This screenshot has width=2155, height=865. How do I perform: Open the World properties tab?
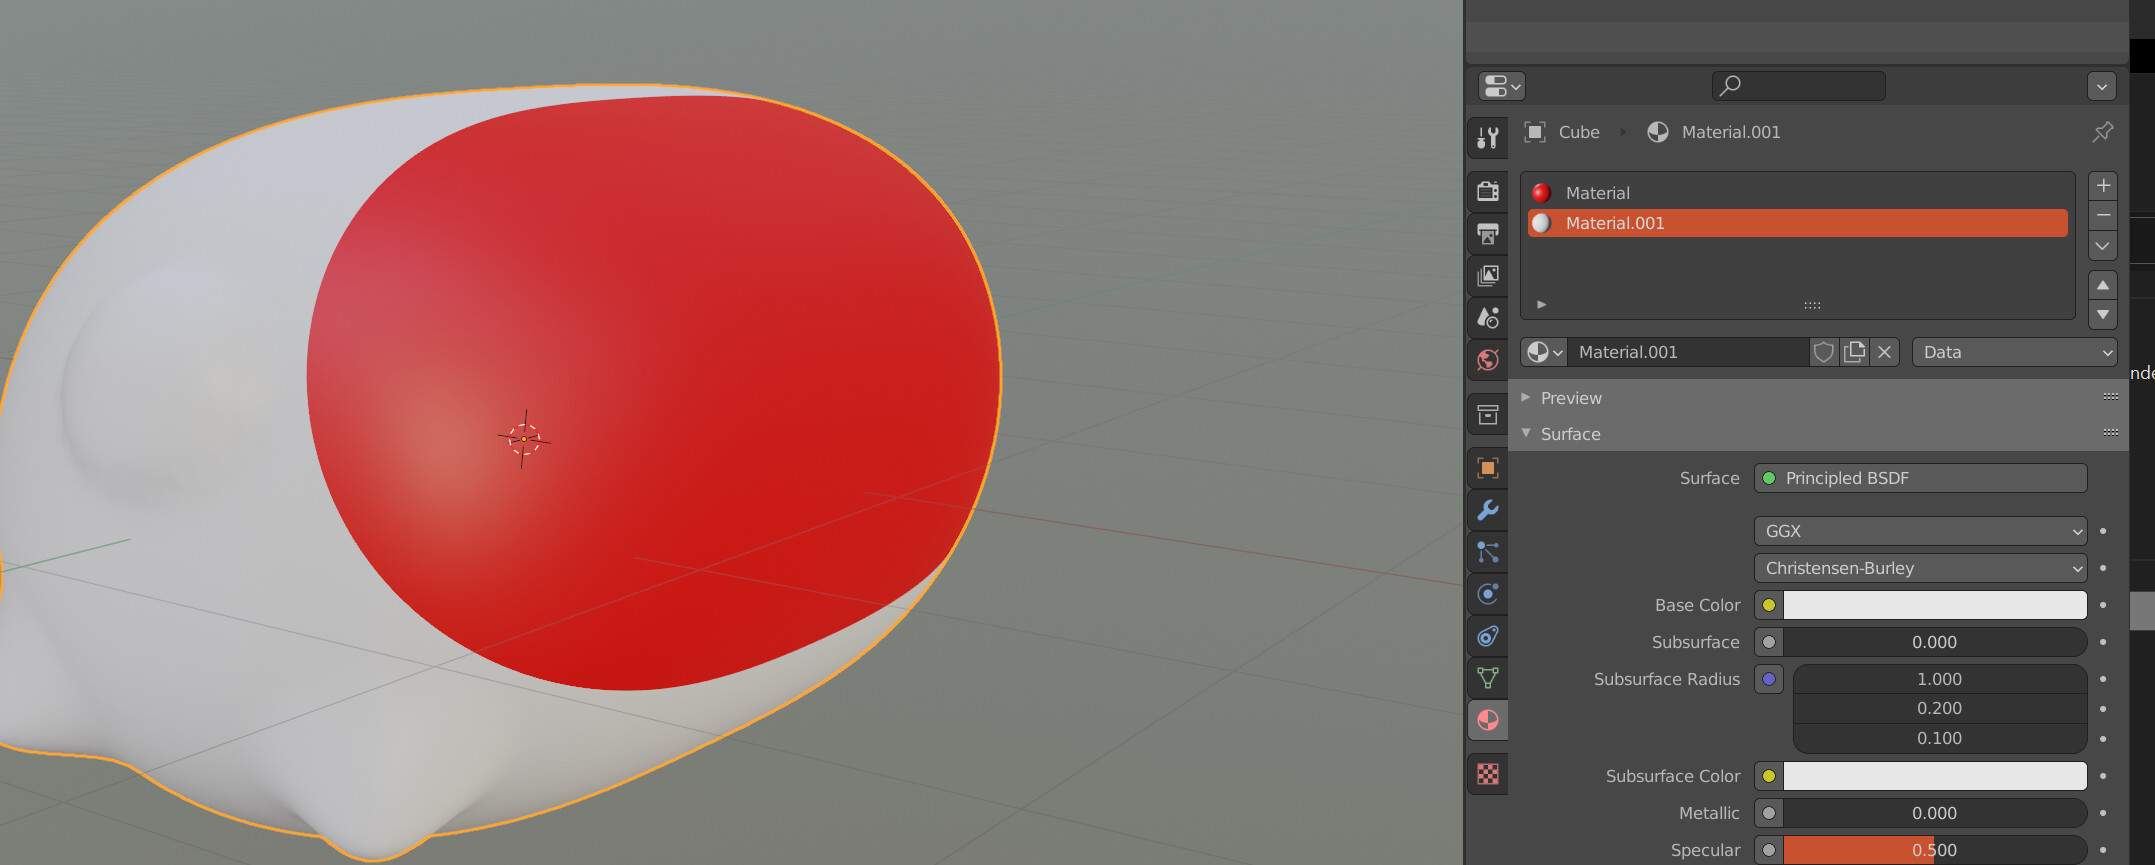click(1488, 360)
